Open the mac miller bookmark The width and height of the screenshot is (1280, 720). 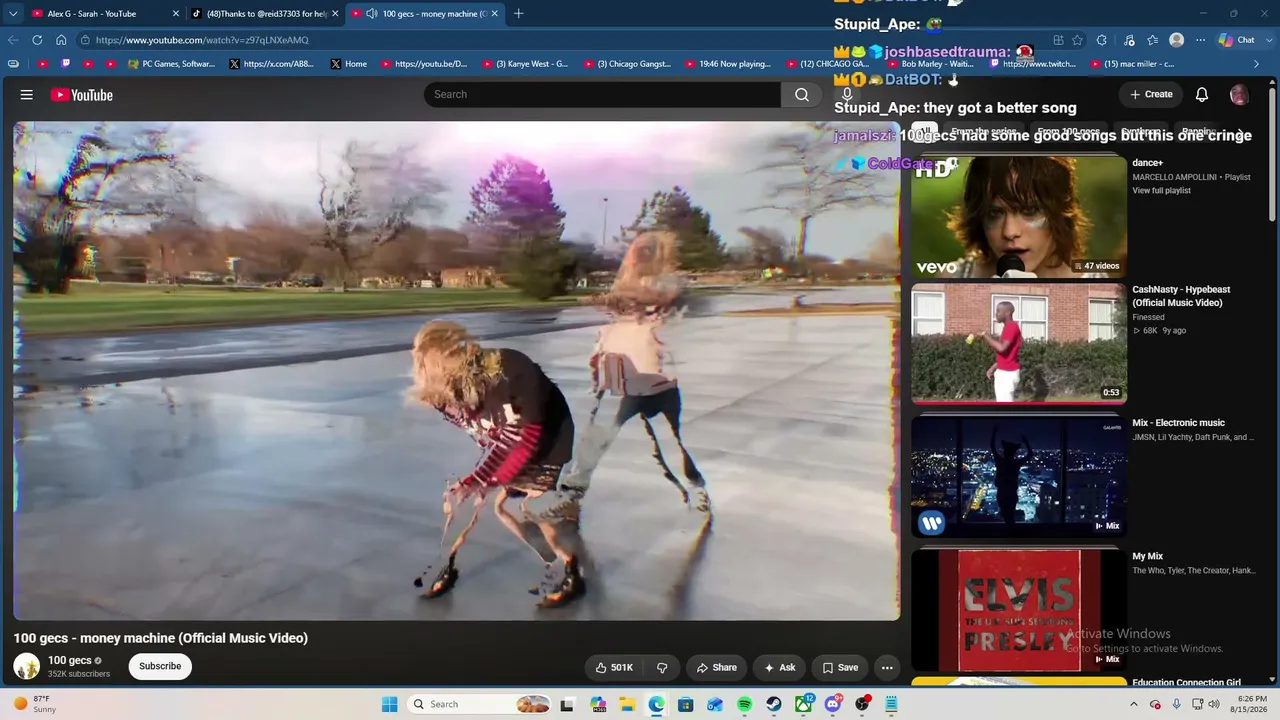click(x=1131, y=64)
